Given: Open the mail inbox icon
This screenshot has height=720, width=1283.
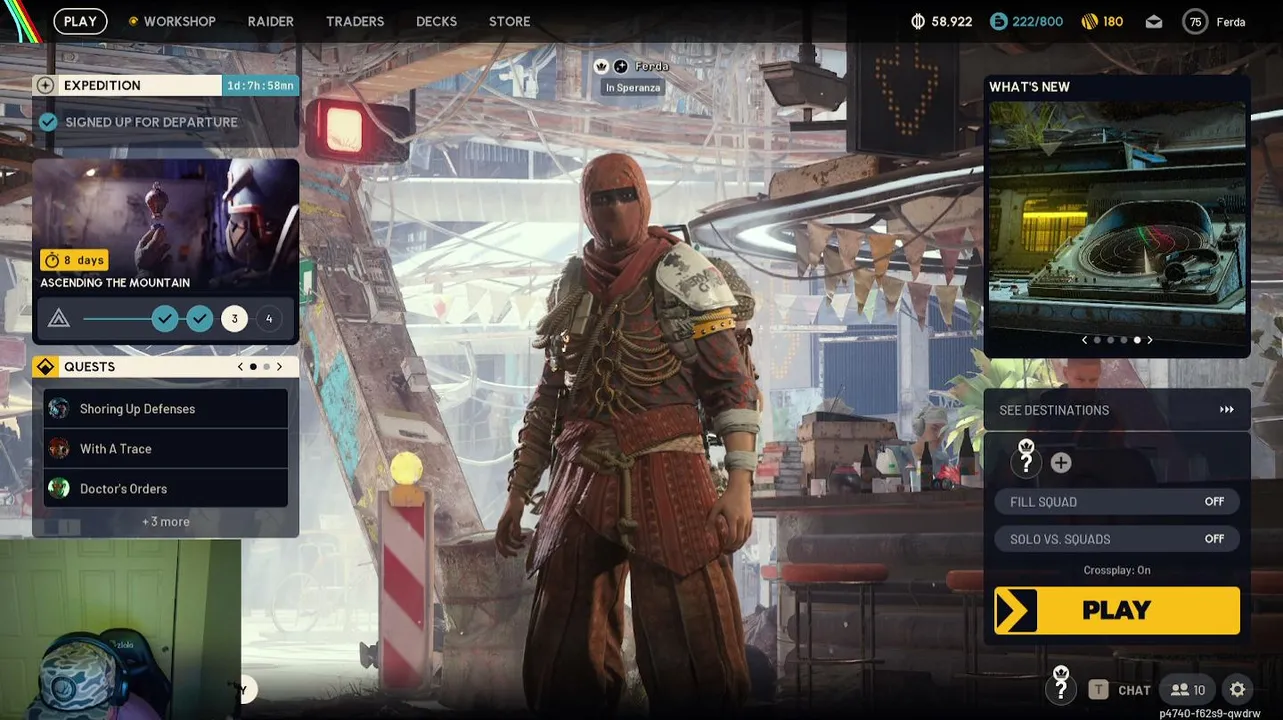Looking at the screenshot, I should pos(1154,21).
